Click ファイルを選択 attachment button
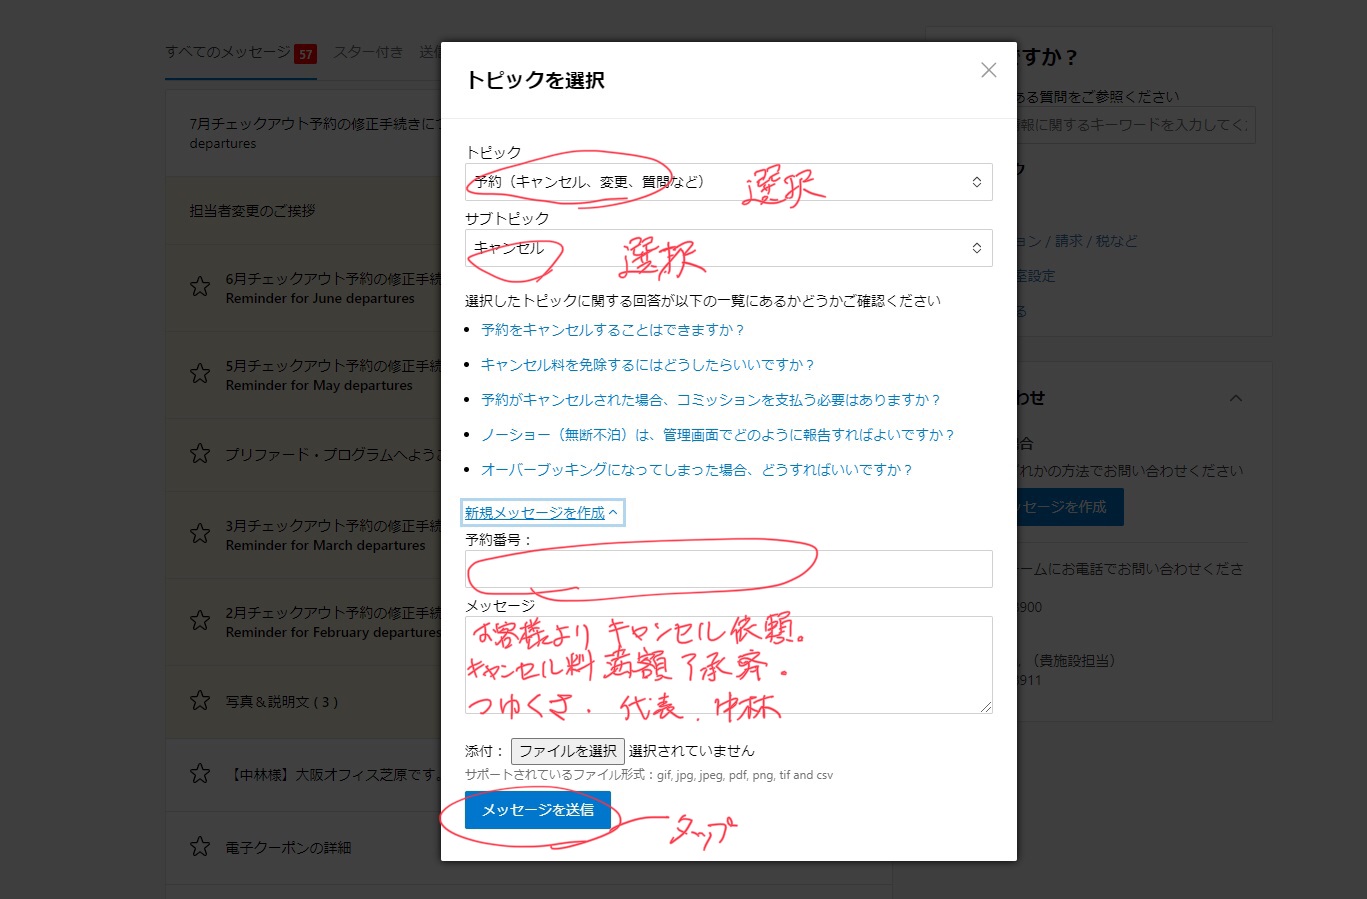 tap(567, 751)
